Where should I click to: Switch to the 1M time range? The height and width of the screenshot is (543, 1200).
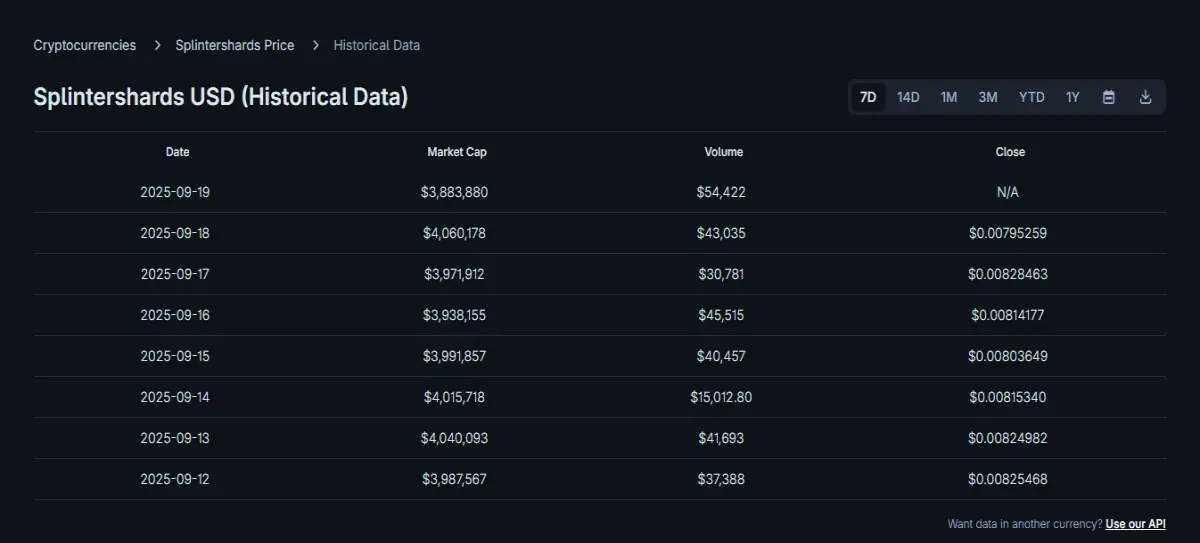949,97
